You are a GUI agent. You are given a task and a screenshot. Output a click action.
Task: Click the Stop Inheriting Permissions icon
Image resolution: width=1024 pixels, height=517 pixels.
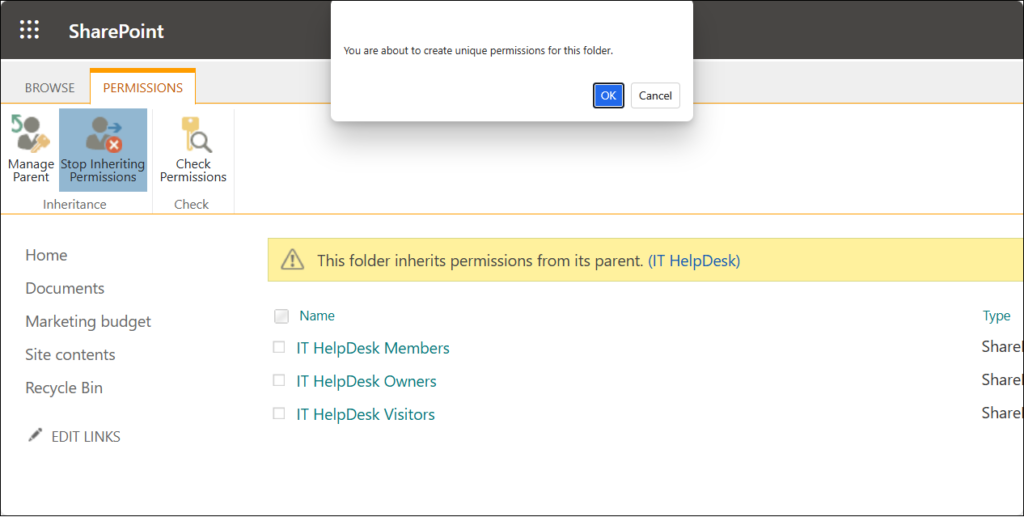pyautogui.click(x=103, y=134)
